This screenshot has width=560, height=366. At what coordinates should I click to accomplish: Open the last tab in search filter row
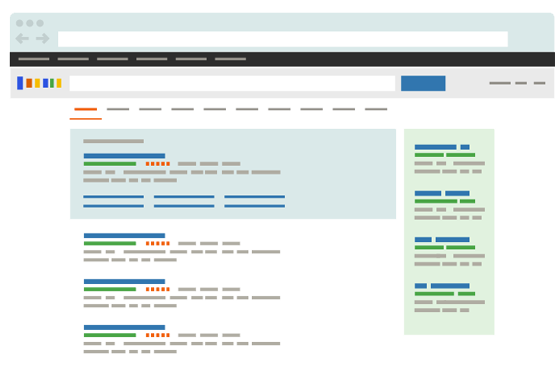376,109
